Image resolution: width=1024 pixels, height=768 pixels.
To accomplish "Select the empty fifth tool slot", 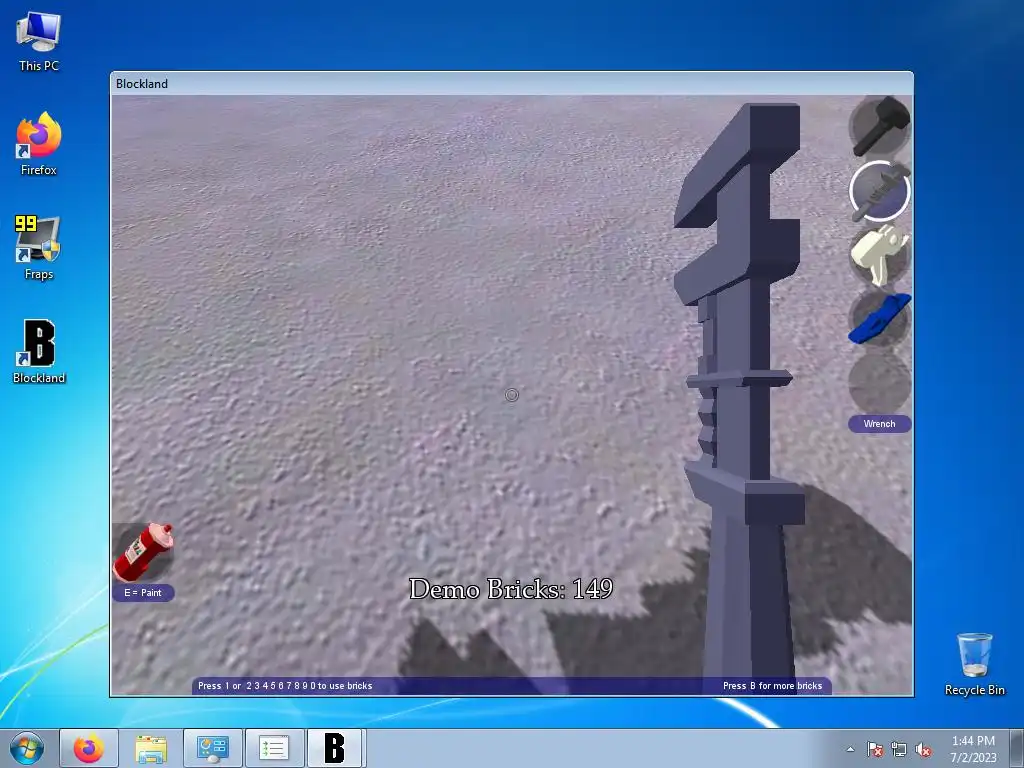I will (x=880, y=382).
